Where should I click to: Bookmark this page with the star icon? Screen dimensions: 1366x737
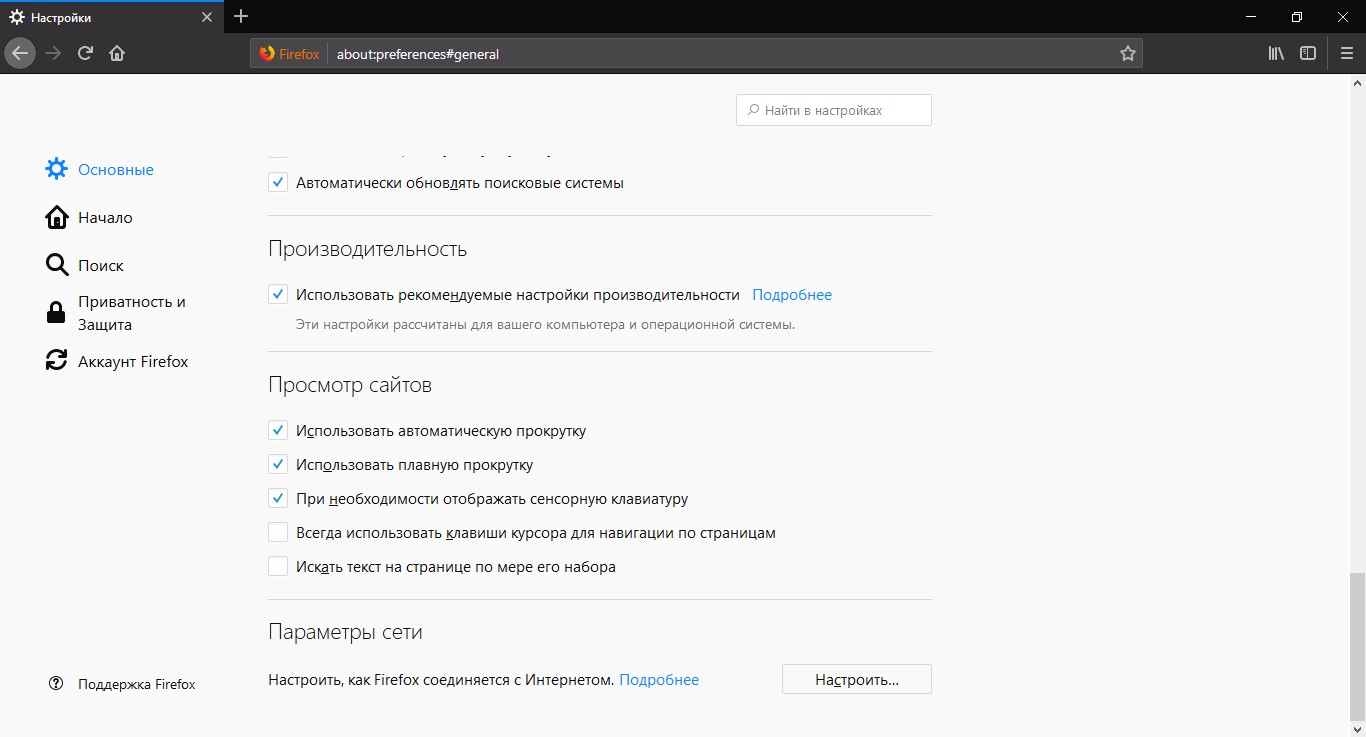pos(1128,54)
